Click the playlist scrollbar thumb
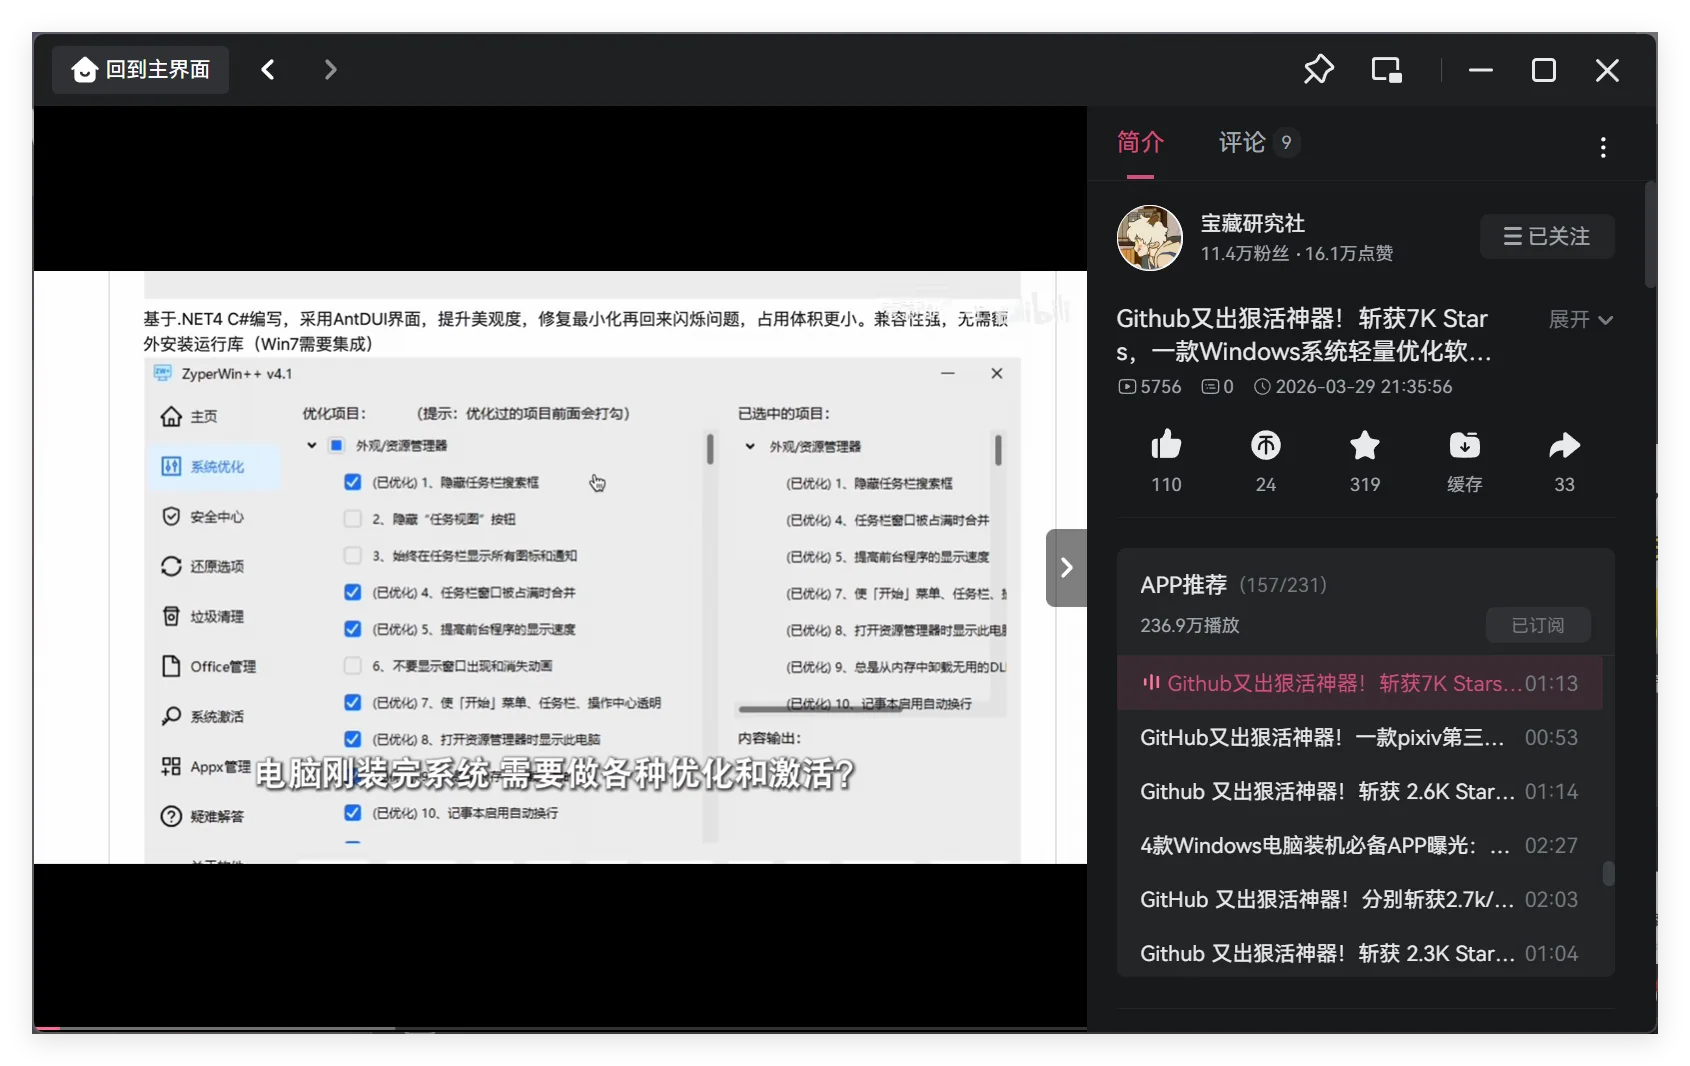This screenshot has width=1690, height=1066. (1608, 873)
